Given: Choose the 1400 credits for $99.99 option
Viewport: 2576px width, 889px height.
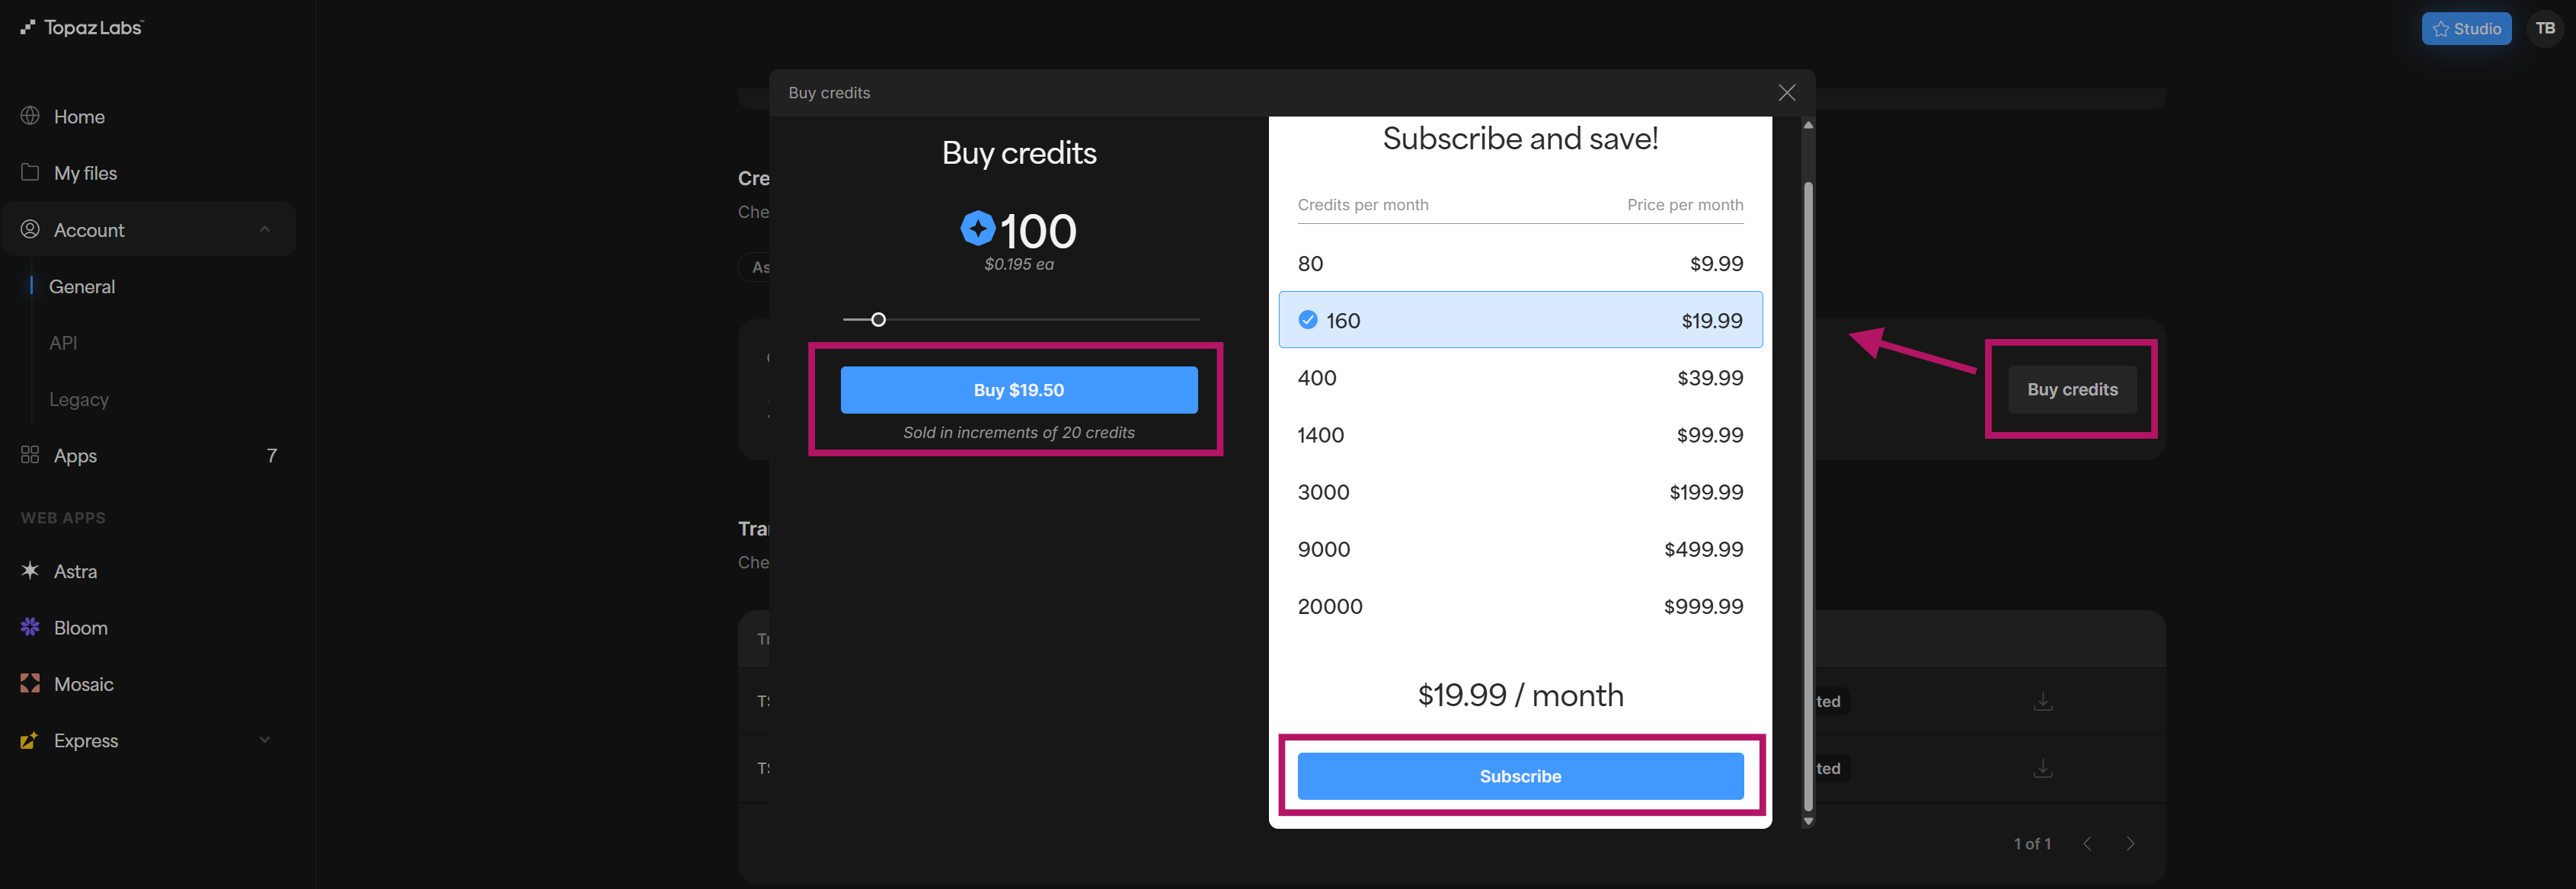Looking at the screenshot, I should pyautogui.click(x=1519, y=435).
